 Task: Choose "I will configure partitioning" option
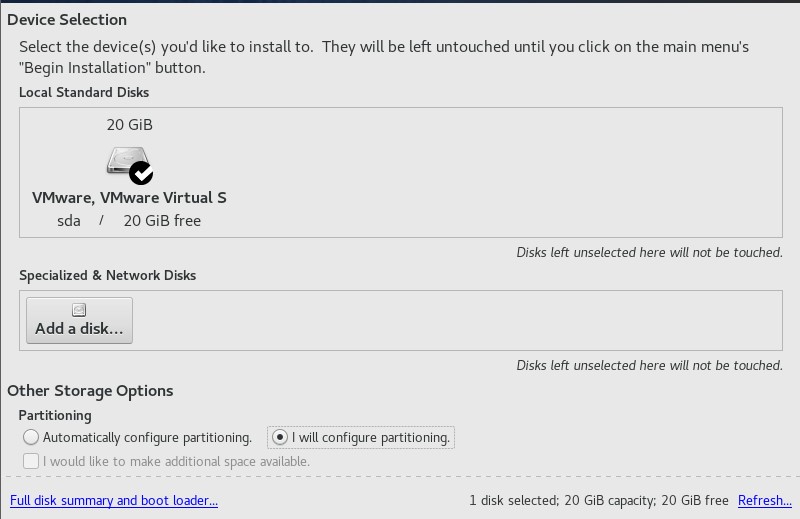[x=281, y=437]
